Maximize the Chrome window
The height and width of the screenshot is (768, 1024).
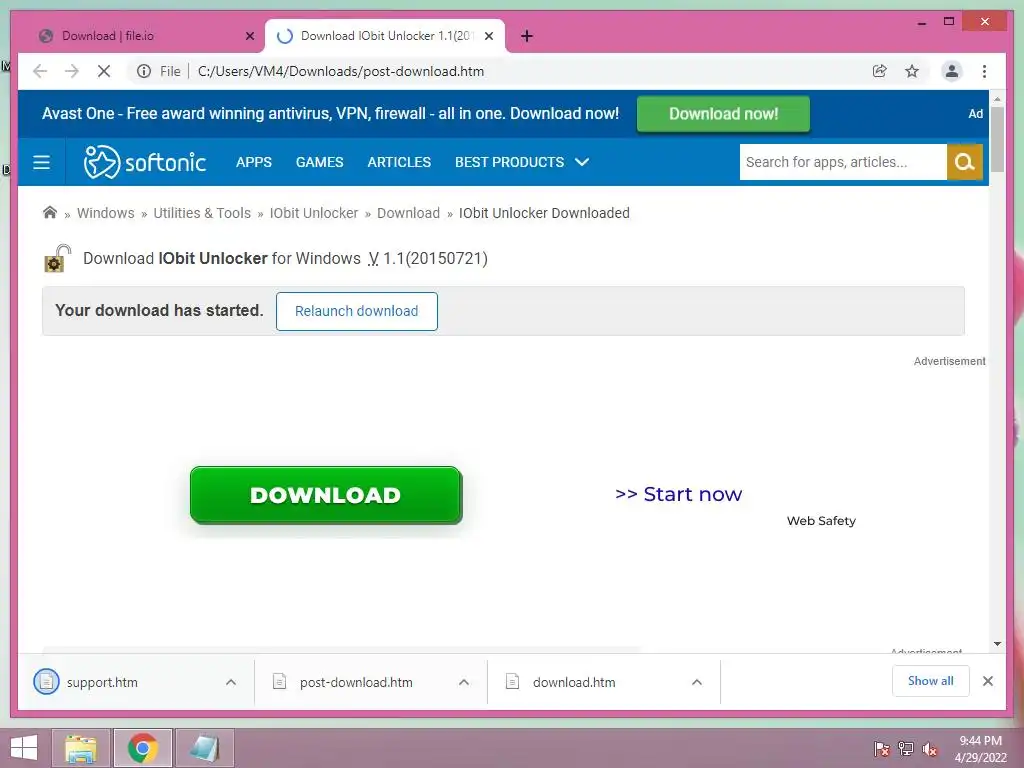tap(949, 22)
